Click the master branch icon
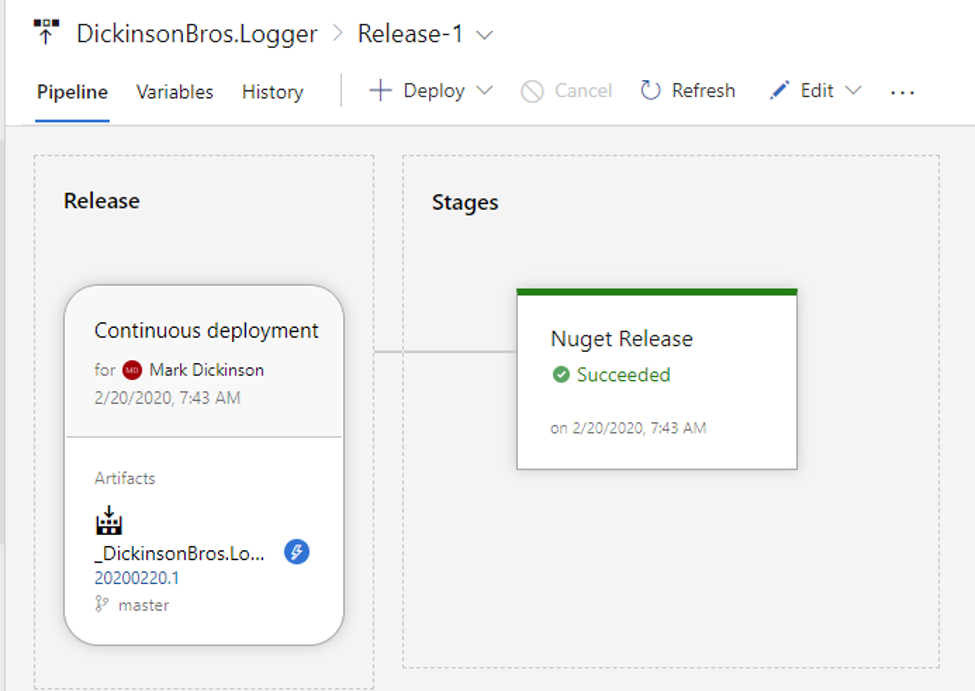This screenshot has height=691, width=975. coord(101,604)
